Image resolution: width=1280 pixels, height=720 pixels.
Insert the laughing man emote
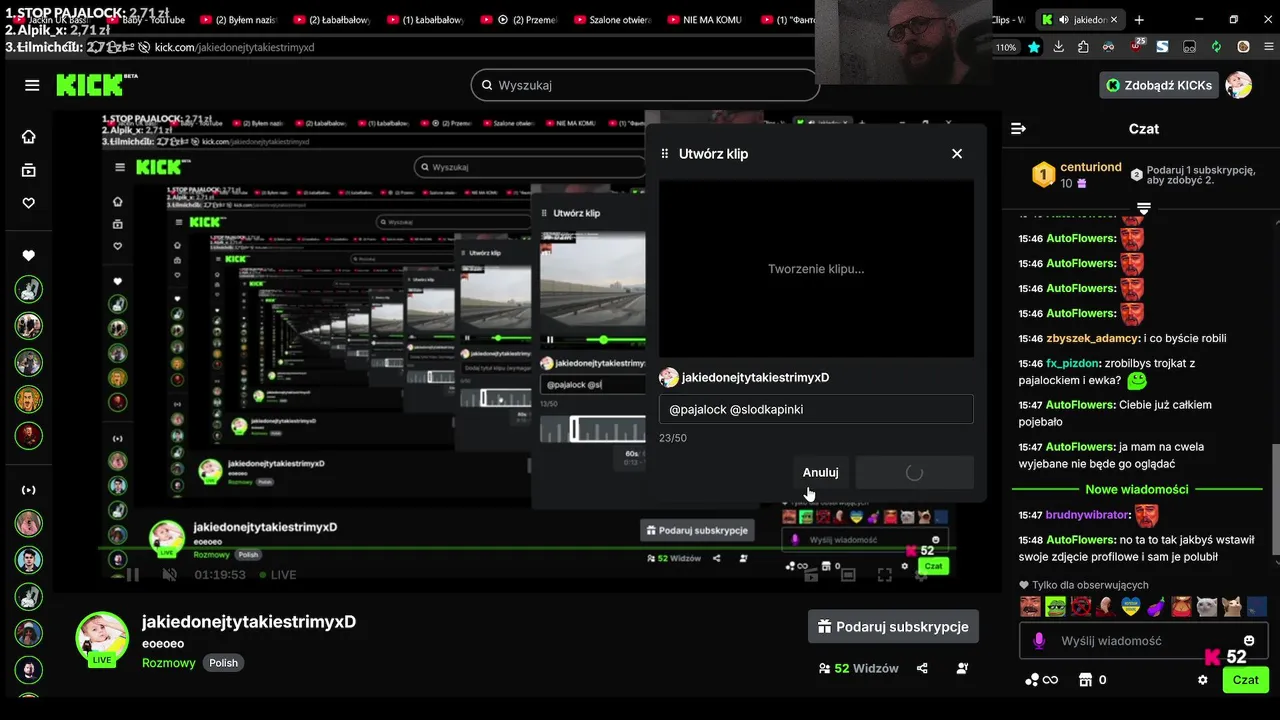coord(1030,606)
